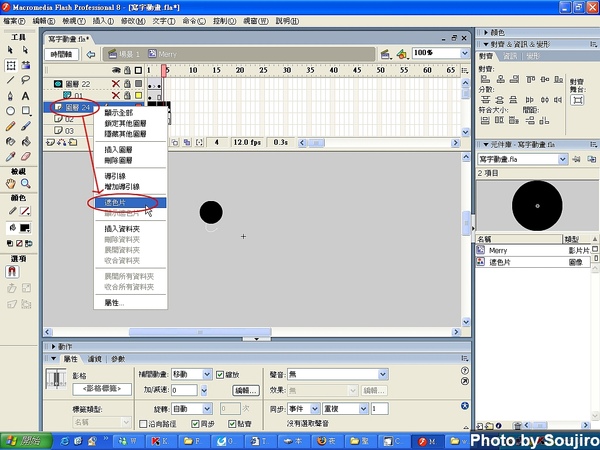Click the 編輯 button beside easing
This screenshot has width=600, height=450.
point(247,390)
